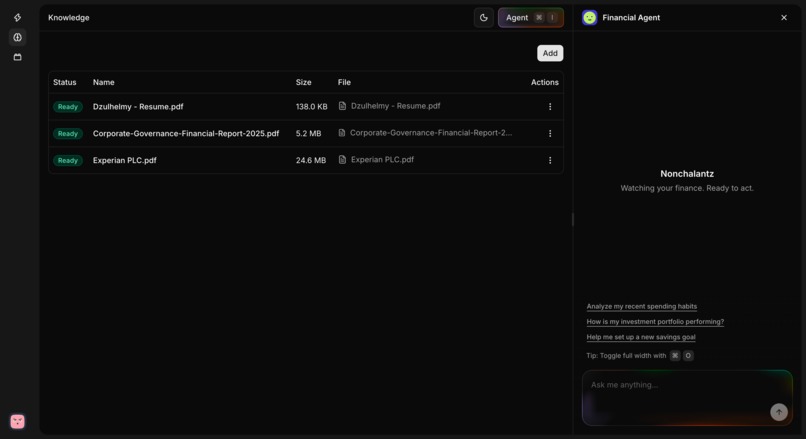This screenshot has height=439, width=806.
Task: Click the Knowledge page title
Action: pos(68,17)
